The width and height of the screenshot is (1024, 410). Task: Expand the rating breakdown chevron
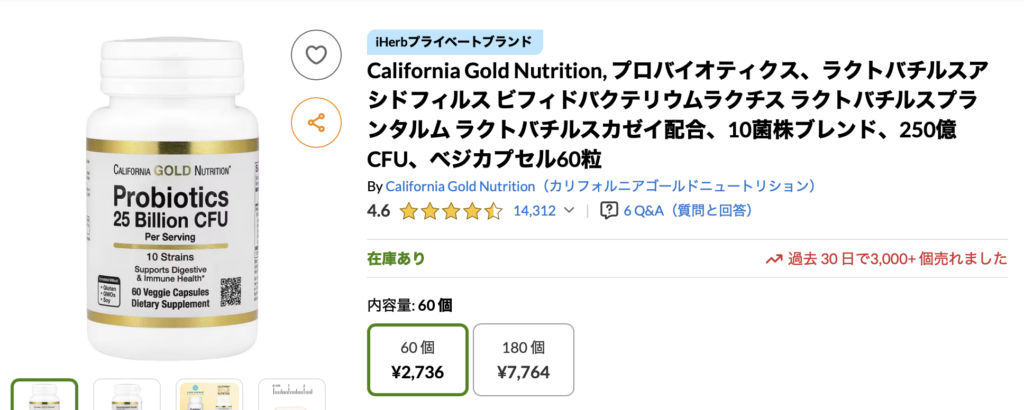coord(570,211)
